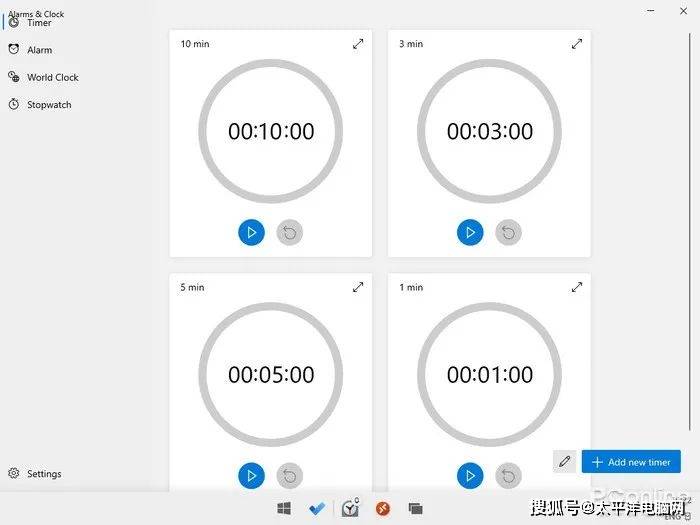Select the 00:03:00 timer display
Screen dimensions: 700x525
pyautogui.click(x=490, y=131)
